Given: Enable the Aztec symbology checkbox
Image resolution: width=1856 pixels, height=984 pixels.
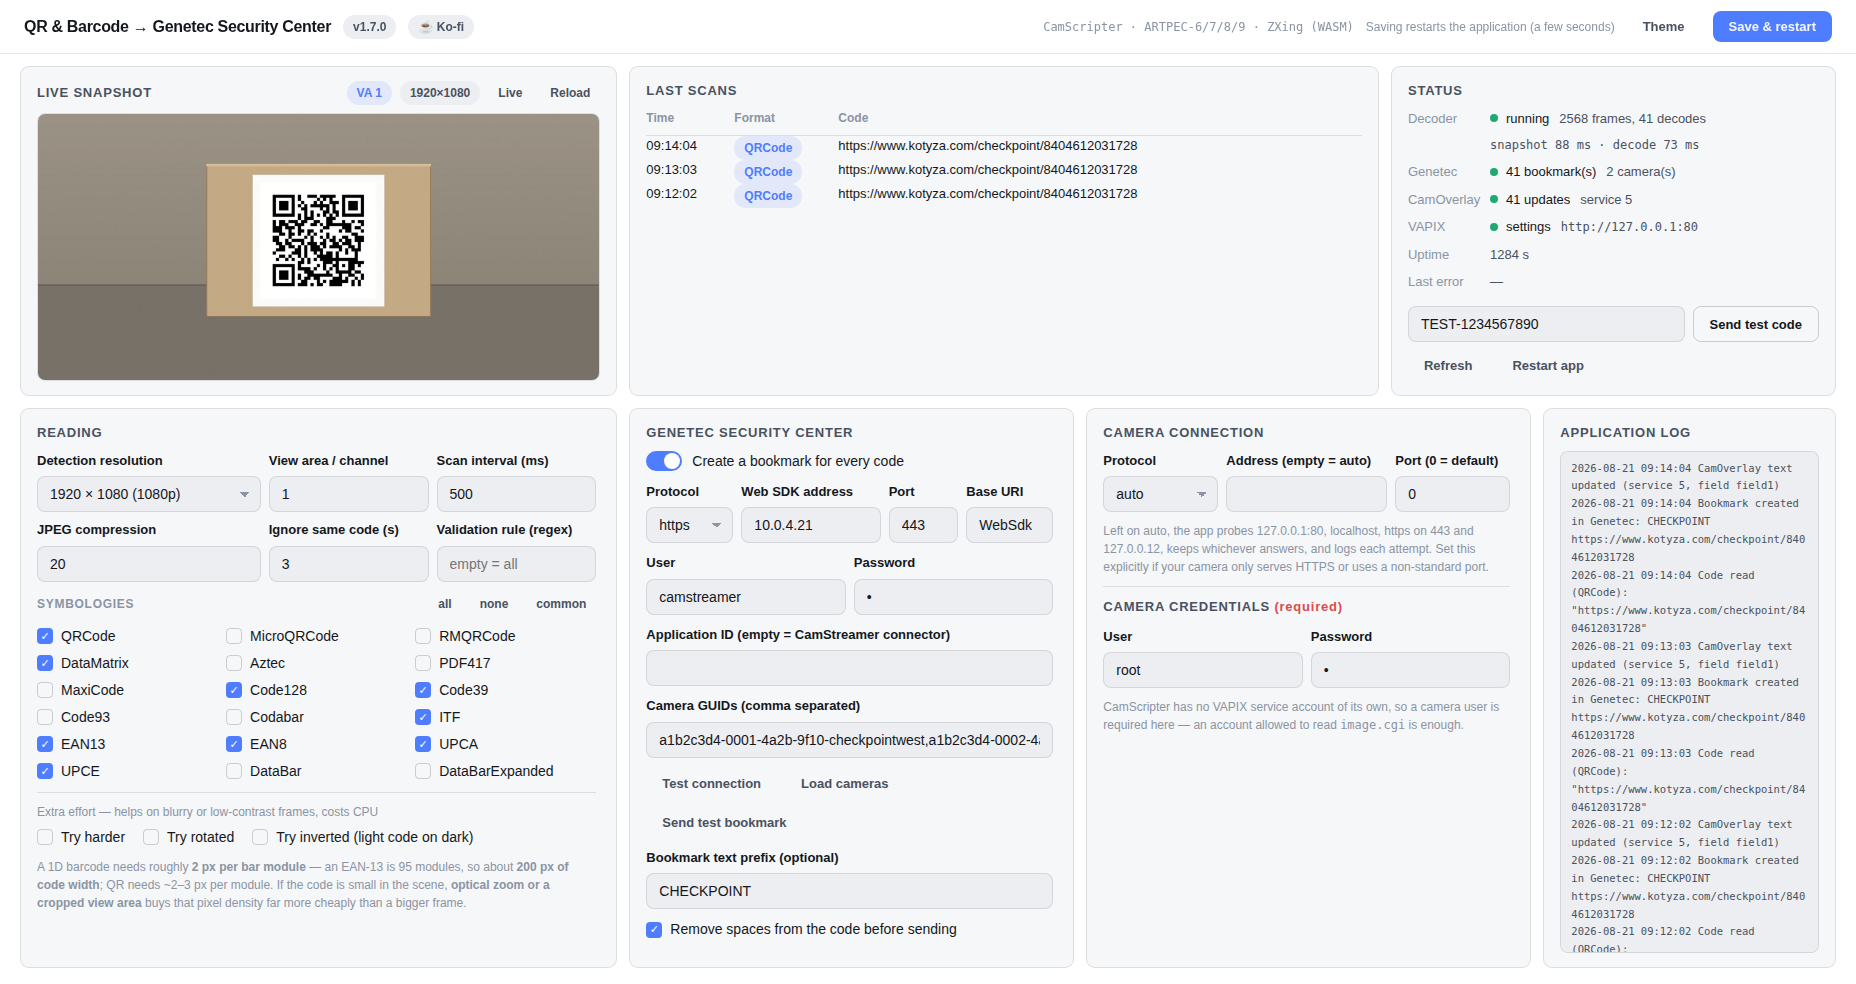Looking at the screenshot, I should point(234,663).
